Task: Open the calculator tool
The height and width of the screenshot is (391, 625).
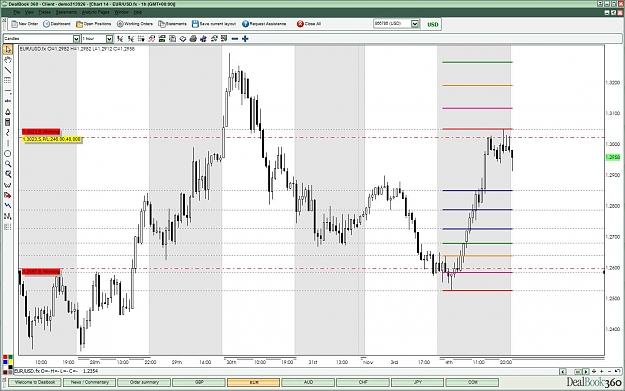Action: coord(8,122)
